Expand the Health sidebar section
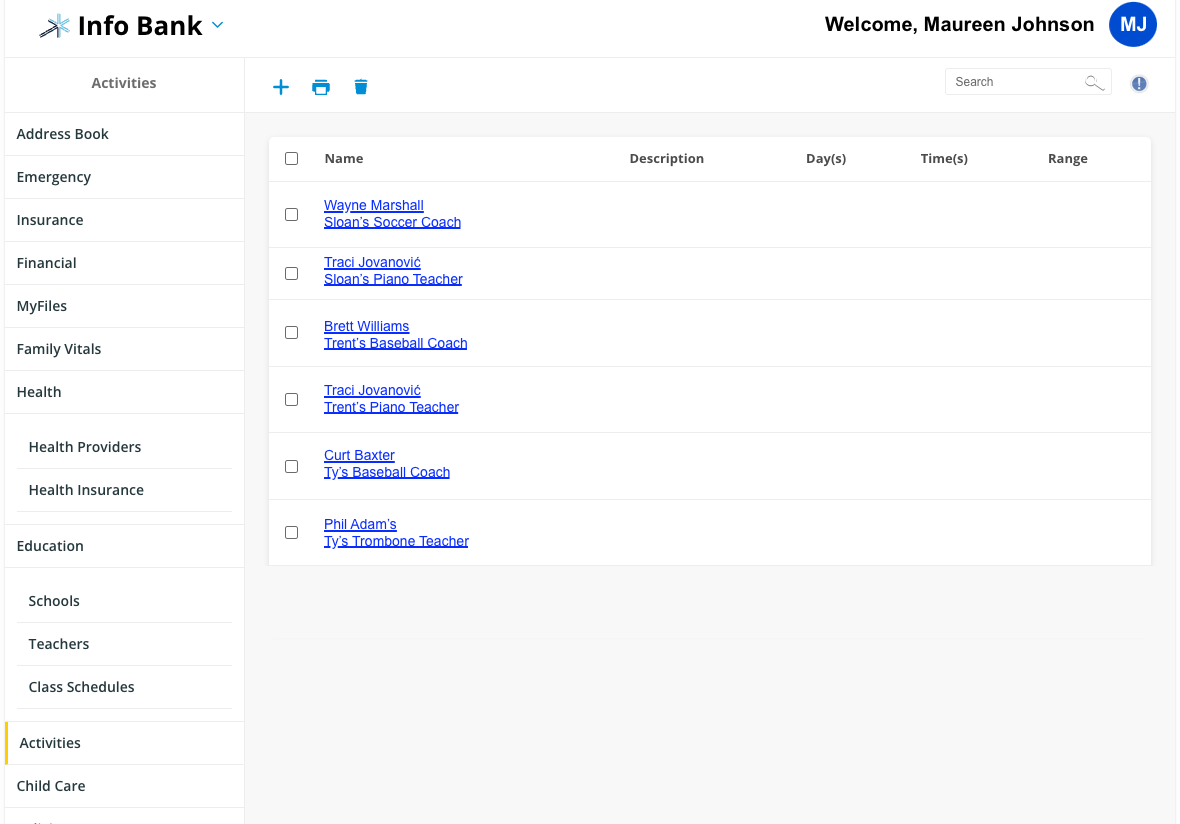Image resolution: width=1180 pixels, height=824 pixels. 124,392
